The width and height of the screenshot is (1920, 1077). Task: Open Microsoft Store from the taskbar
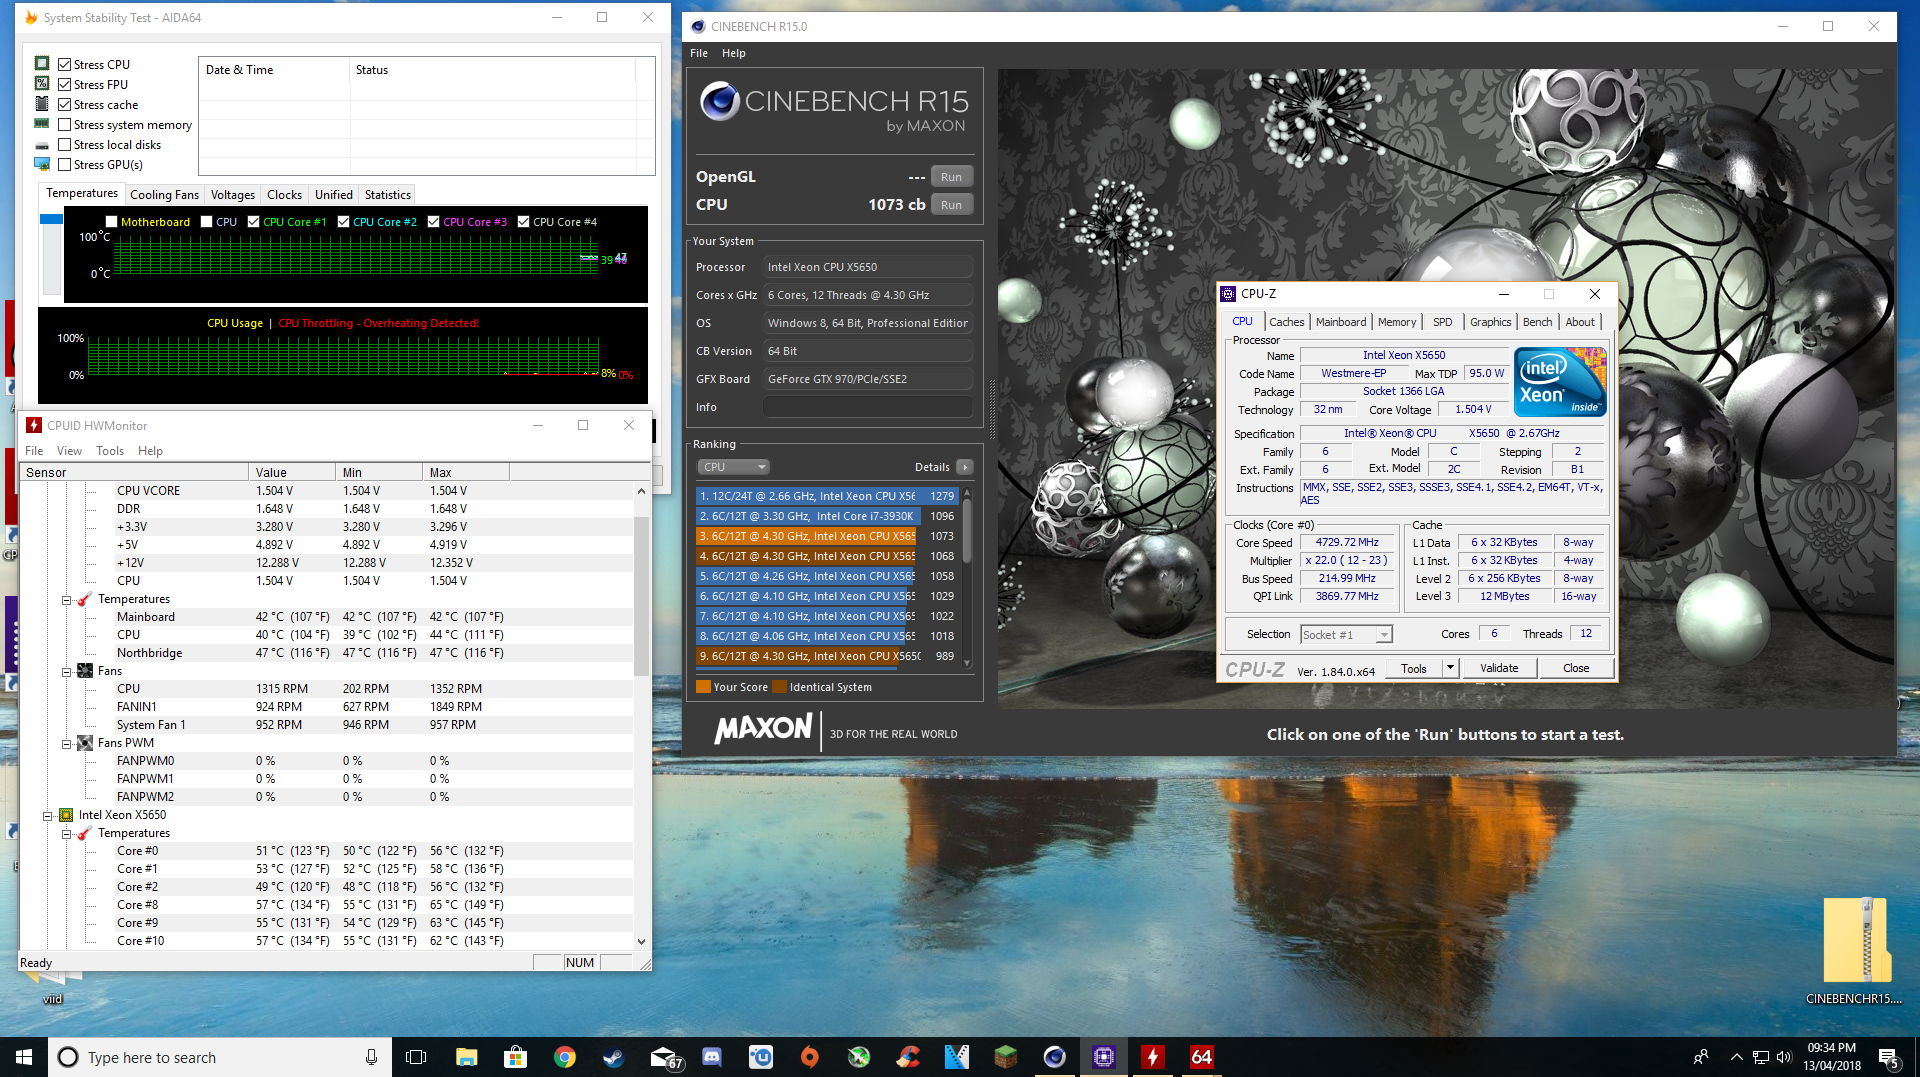515,1057
